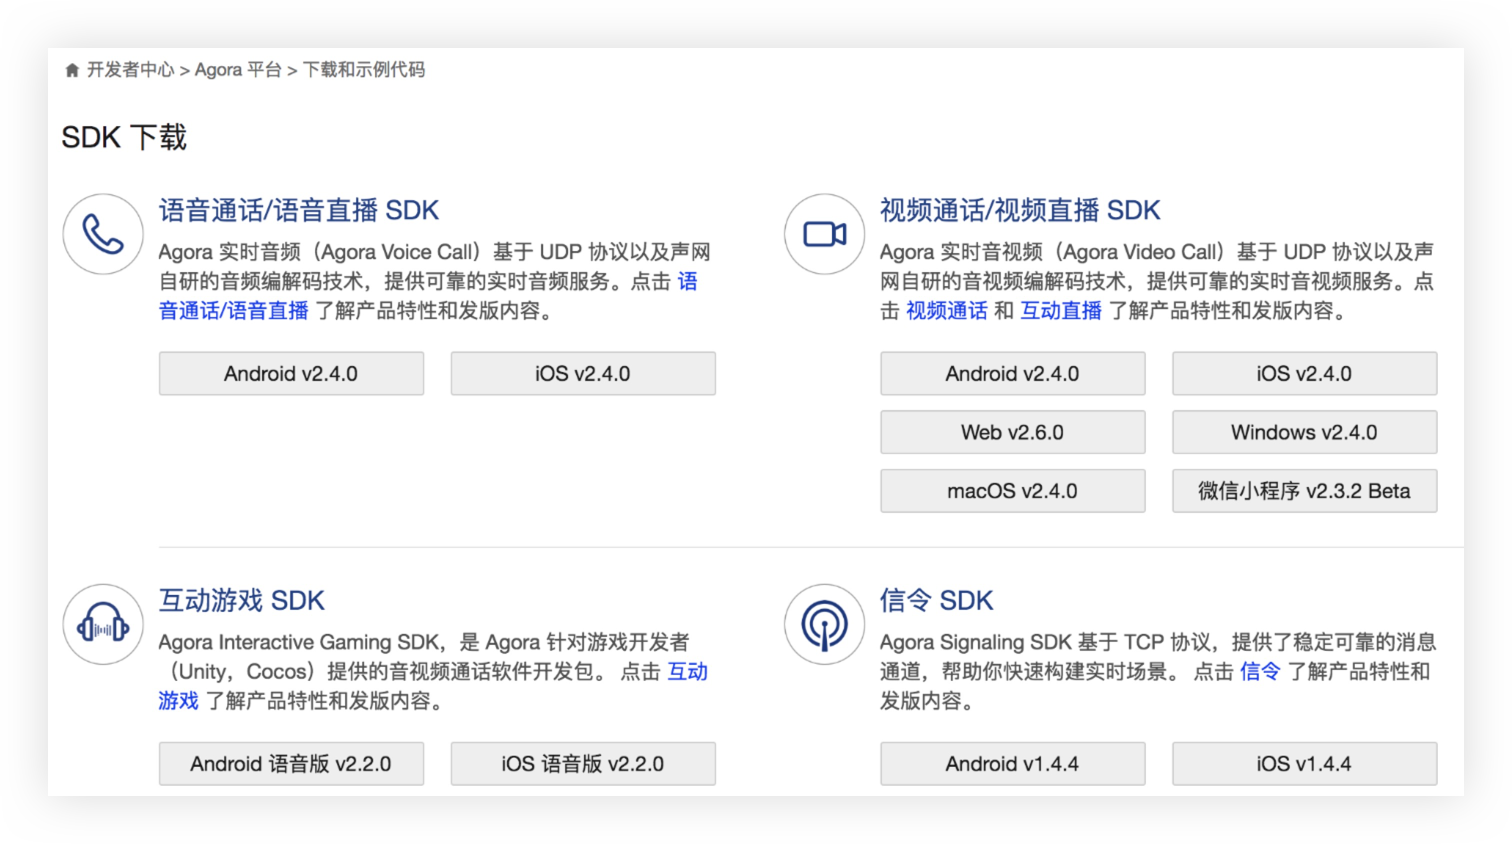
Task: Download the Windows v2.4.0 SDK
Action: pos(1305,432)
